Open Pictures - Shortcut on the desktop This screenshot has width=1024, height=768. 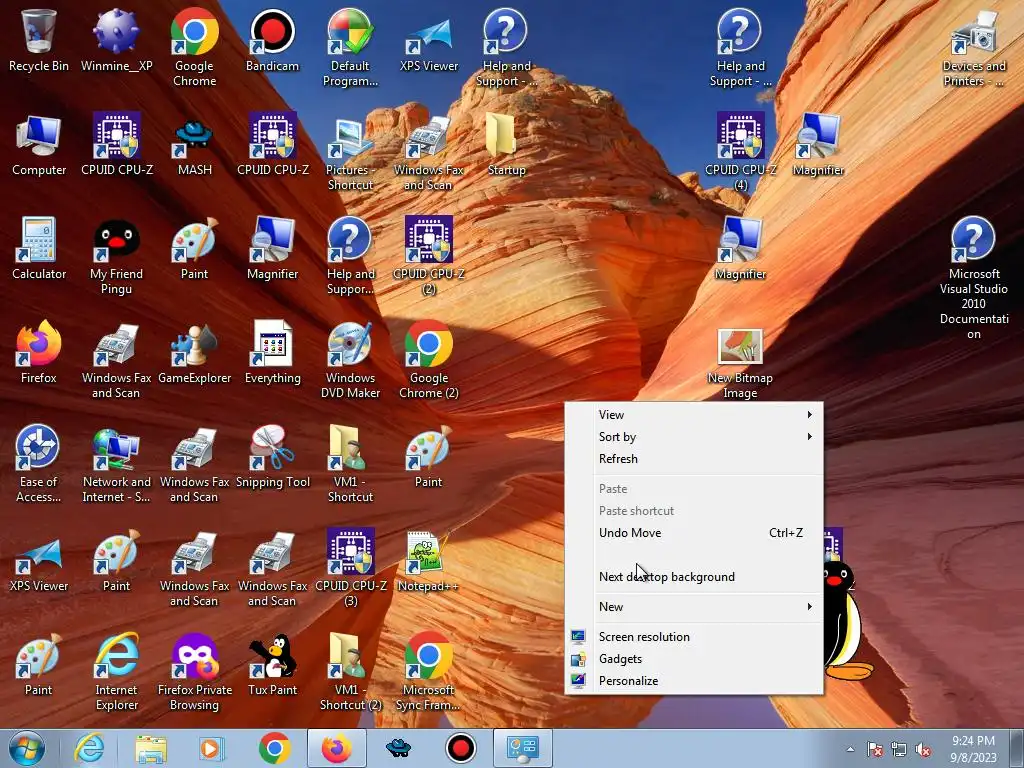point(350,152)
